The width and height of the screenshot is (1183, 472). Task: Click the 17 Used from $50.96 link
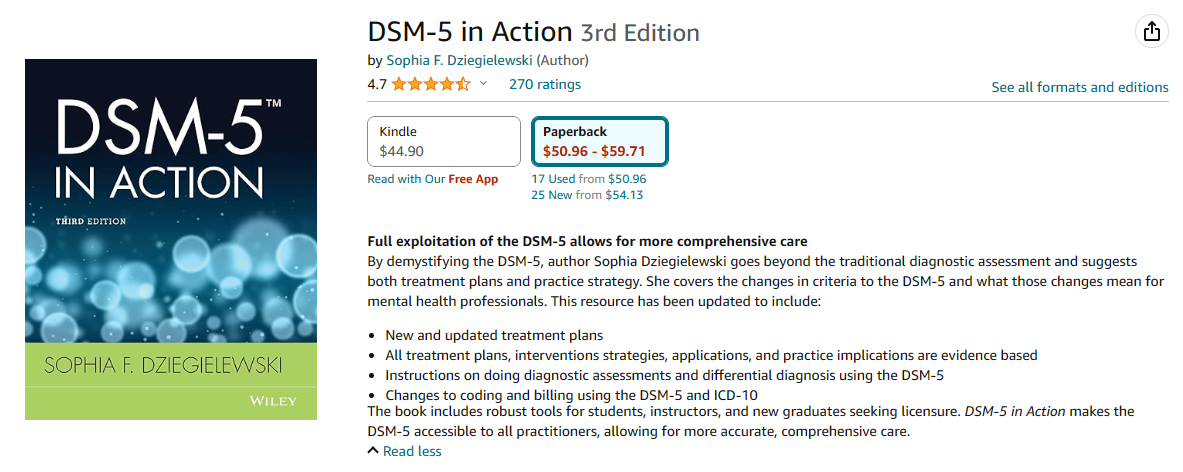pos(588,179)
